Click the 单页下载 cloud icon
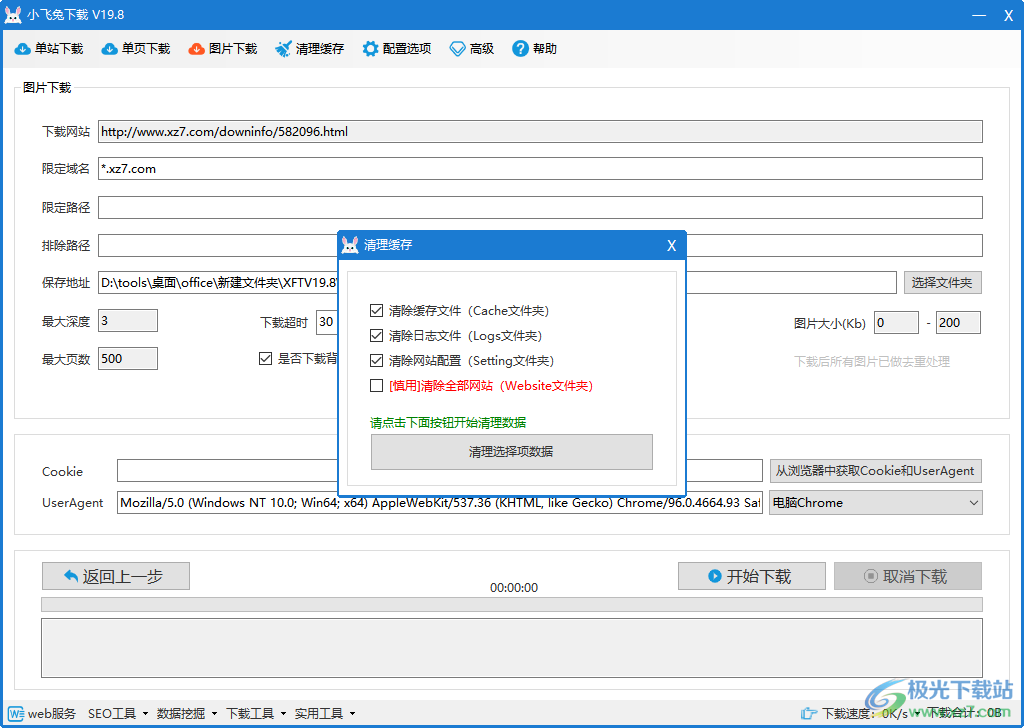 109,49
